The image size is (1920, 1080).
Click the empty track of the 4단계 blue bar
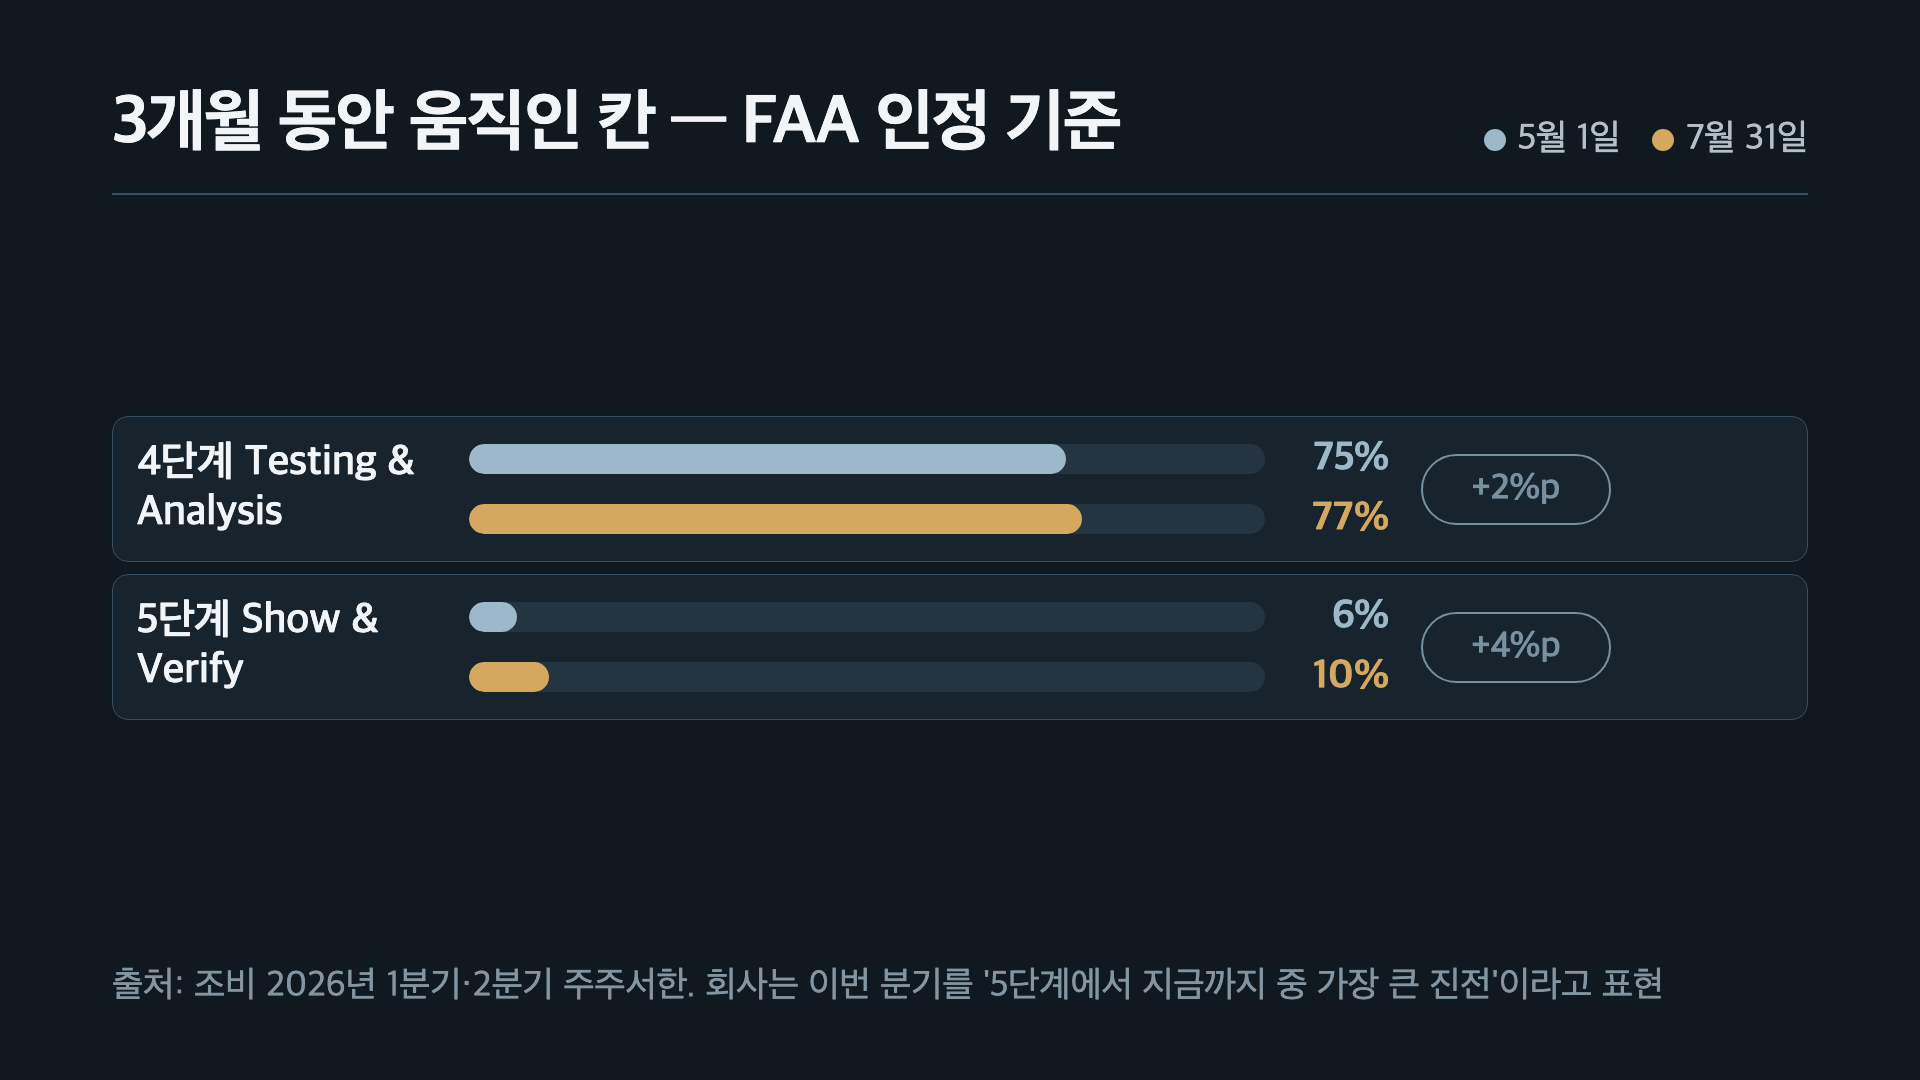pyautogui.click(x=1165, y=459)
